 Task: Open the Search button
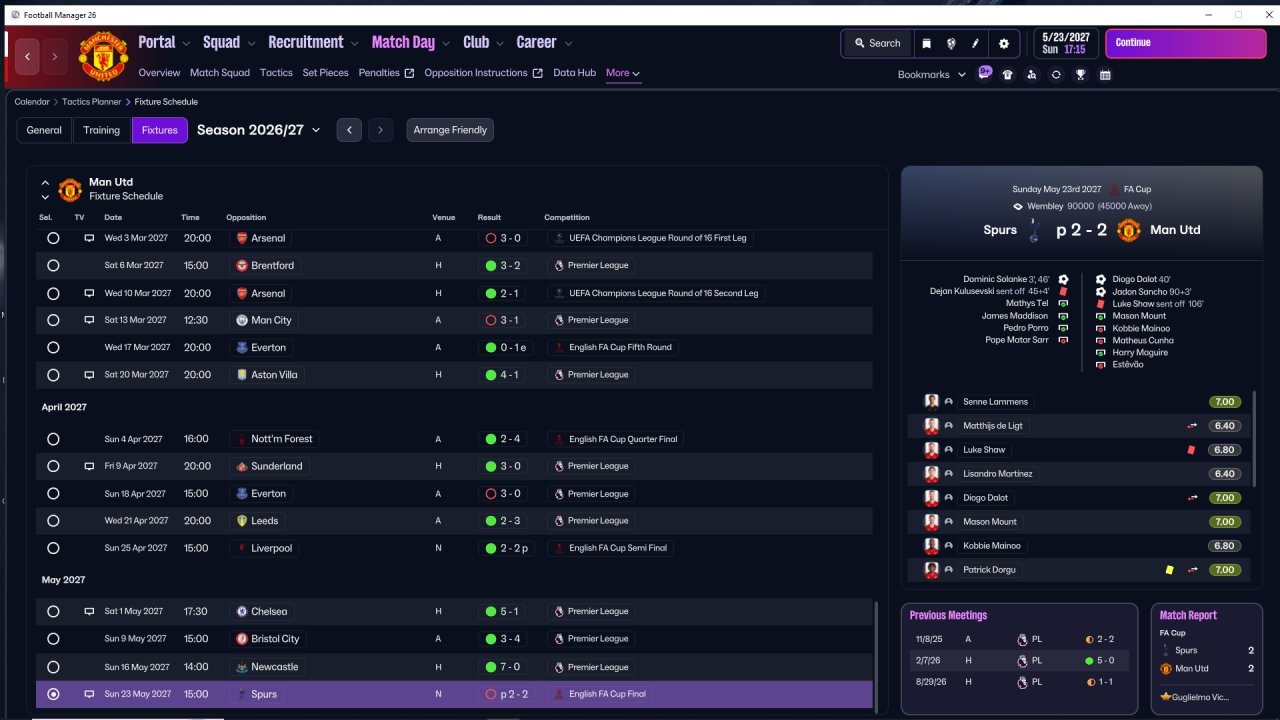point(877,43)
